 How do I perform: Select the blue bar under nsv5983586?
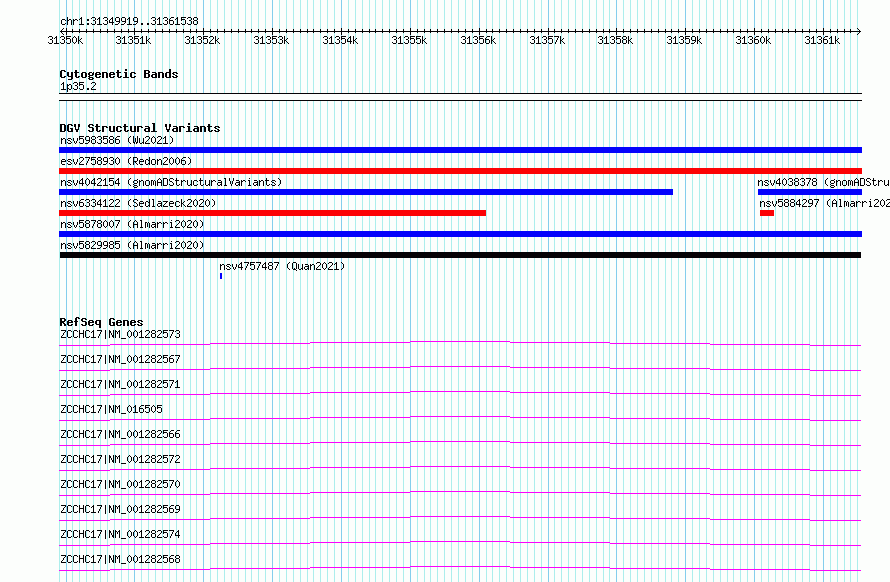(x=460, y=150)
